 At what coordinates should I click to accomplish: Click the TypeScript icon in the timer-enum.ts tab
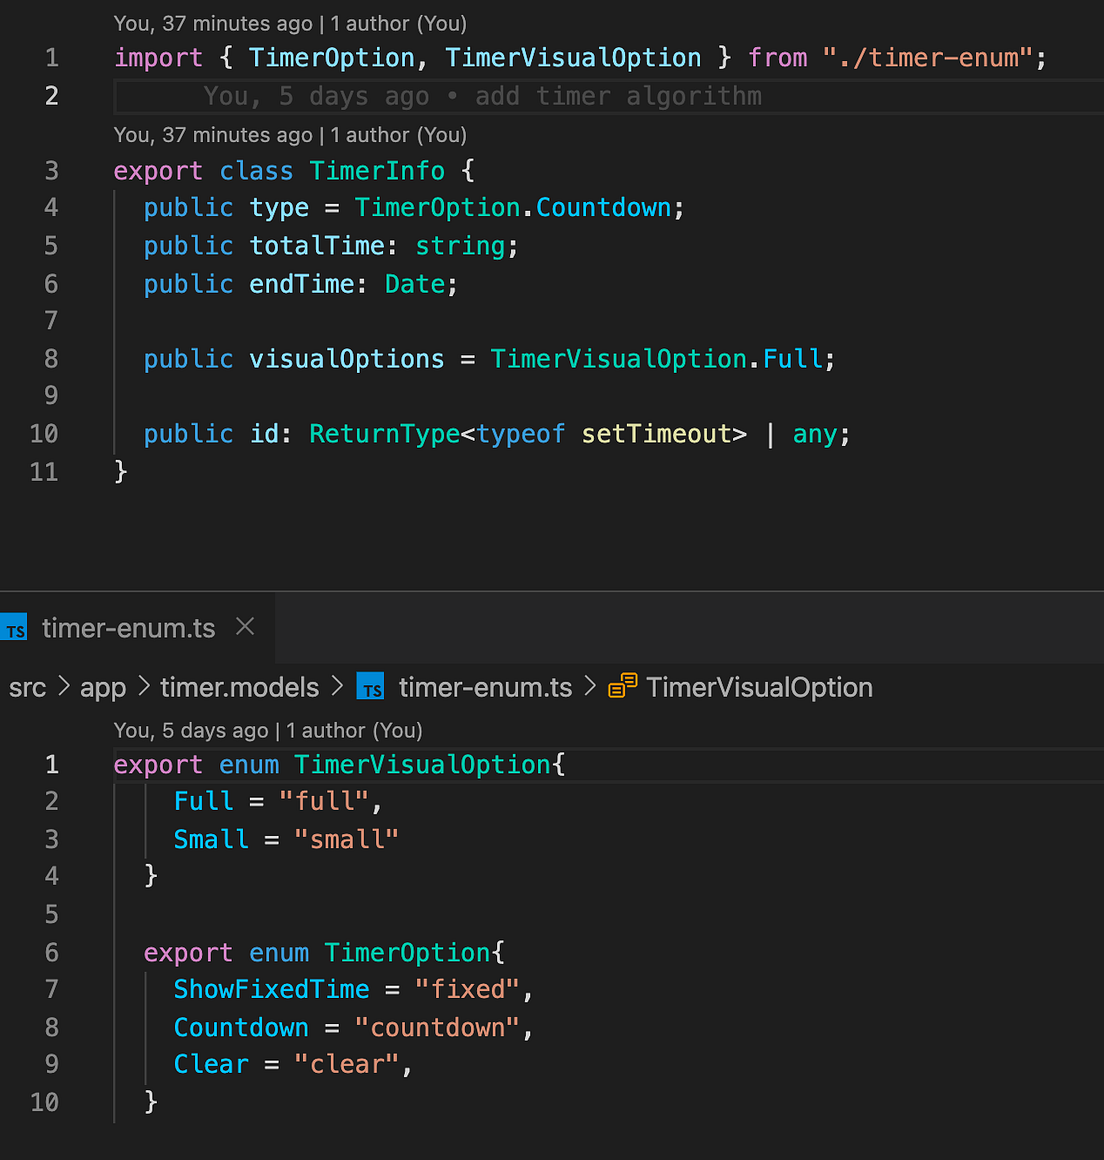15,628
